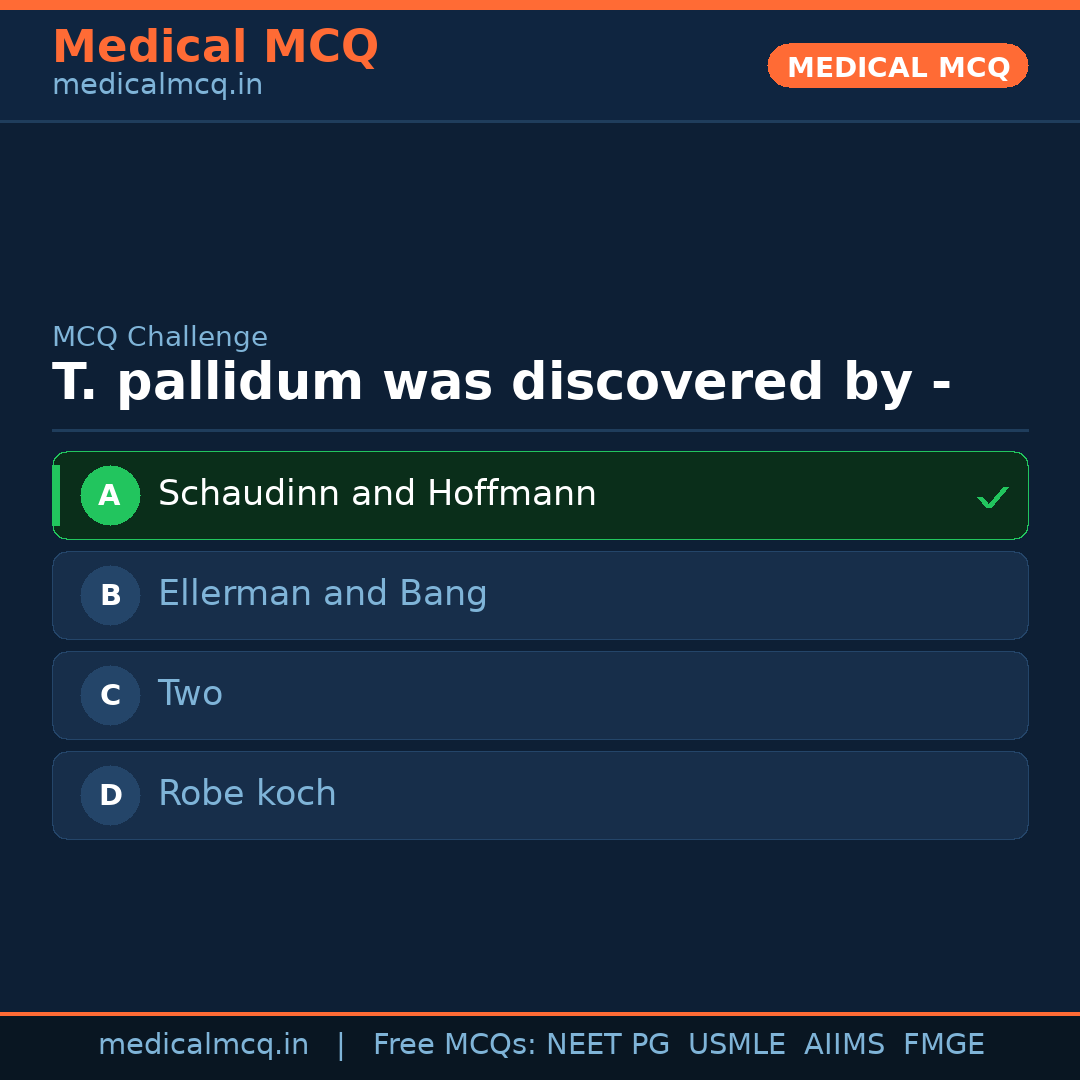Pick the D option circle
This screenshot has width=1080, height=1080.
(110, 795)
